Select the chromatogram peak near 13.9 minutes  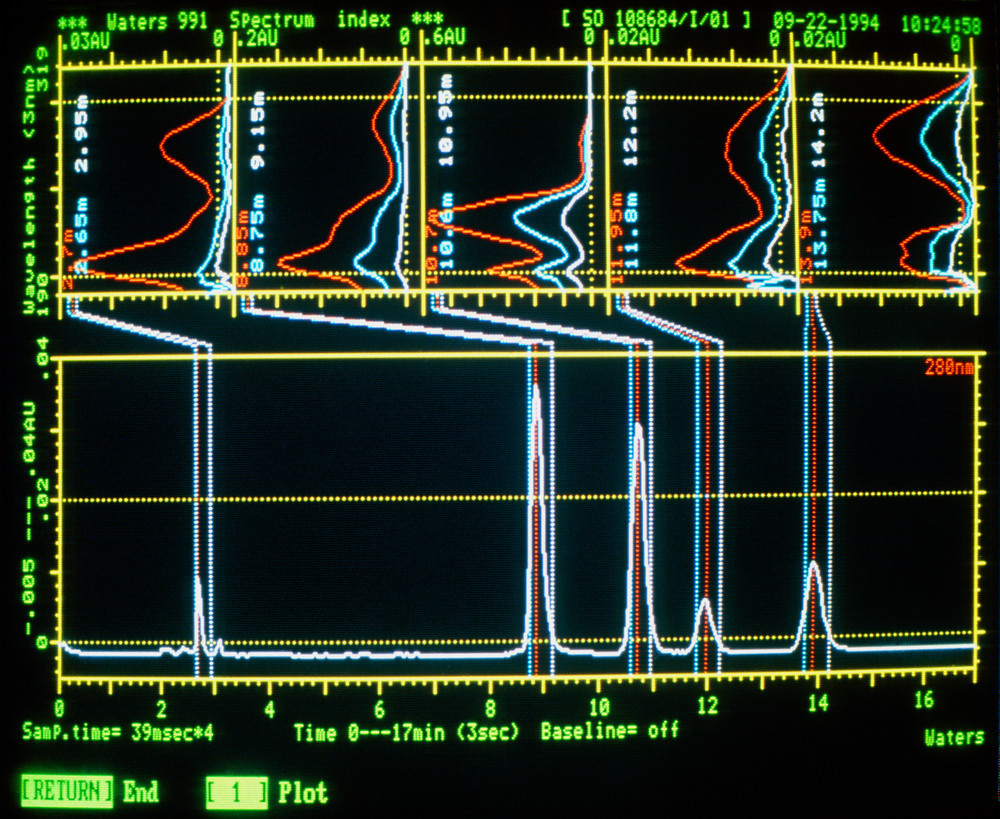814,605
